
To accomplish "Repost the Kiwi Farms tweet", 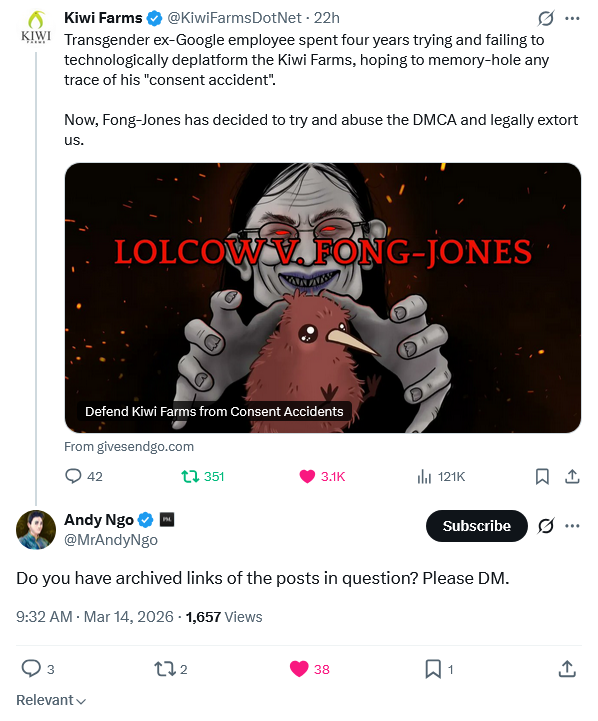I will click(203, 476).
